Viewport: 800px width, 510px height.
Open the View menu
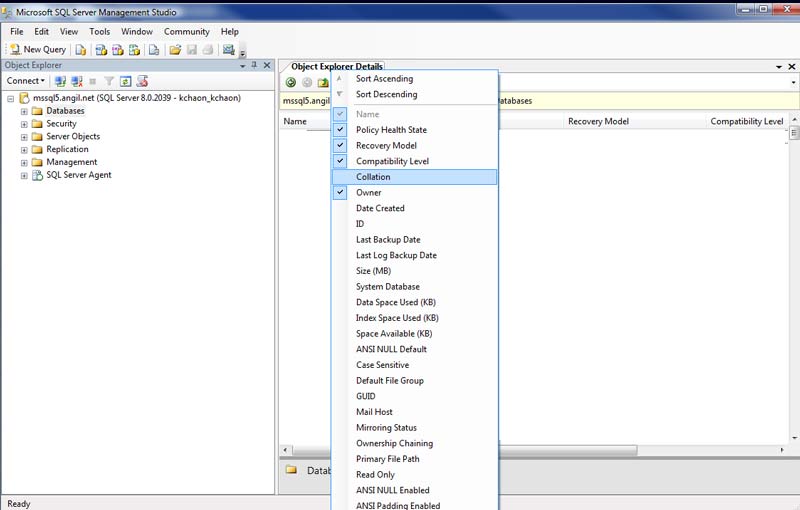click(69, 32)
